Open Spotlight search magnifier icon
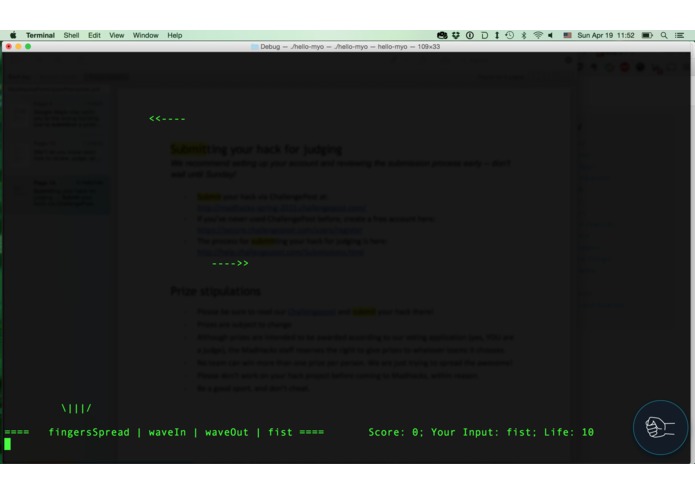The height and width of the screenshot is (494, 695). click(x=664, y=35)
